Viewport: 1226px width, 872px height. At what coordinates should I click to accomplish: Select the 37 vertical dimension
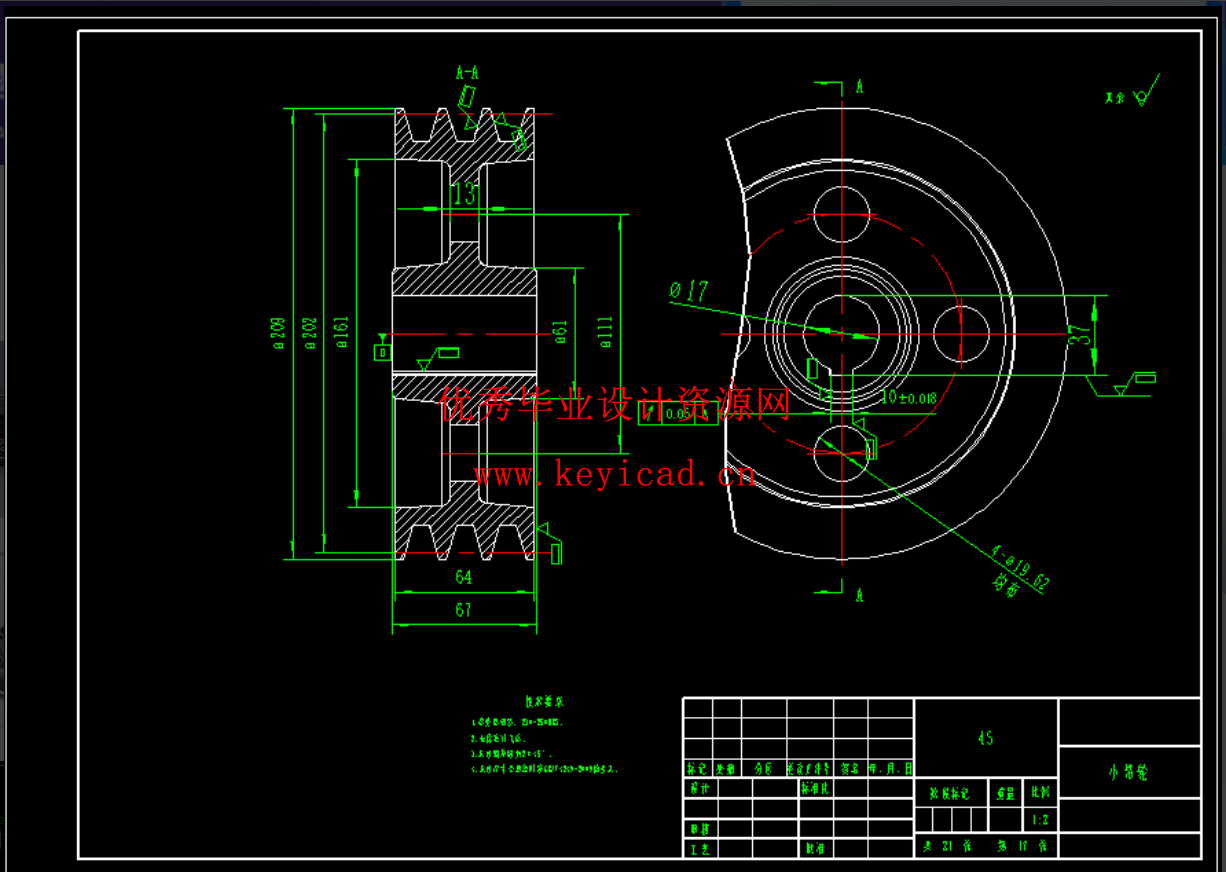[1079, 335]
